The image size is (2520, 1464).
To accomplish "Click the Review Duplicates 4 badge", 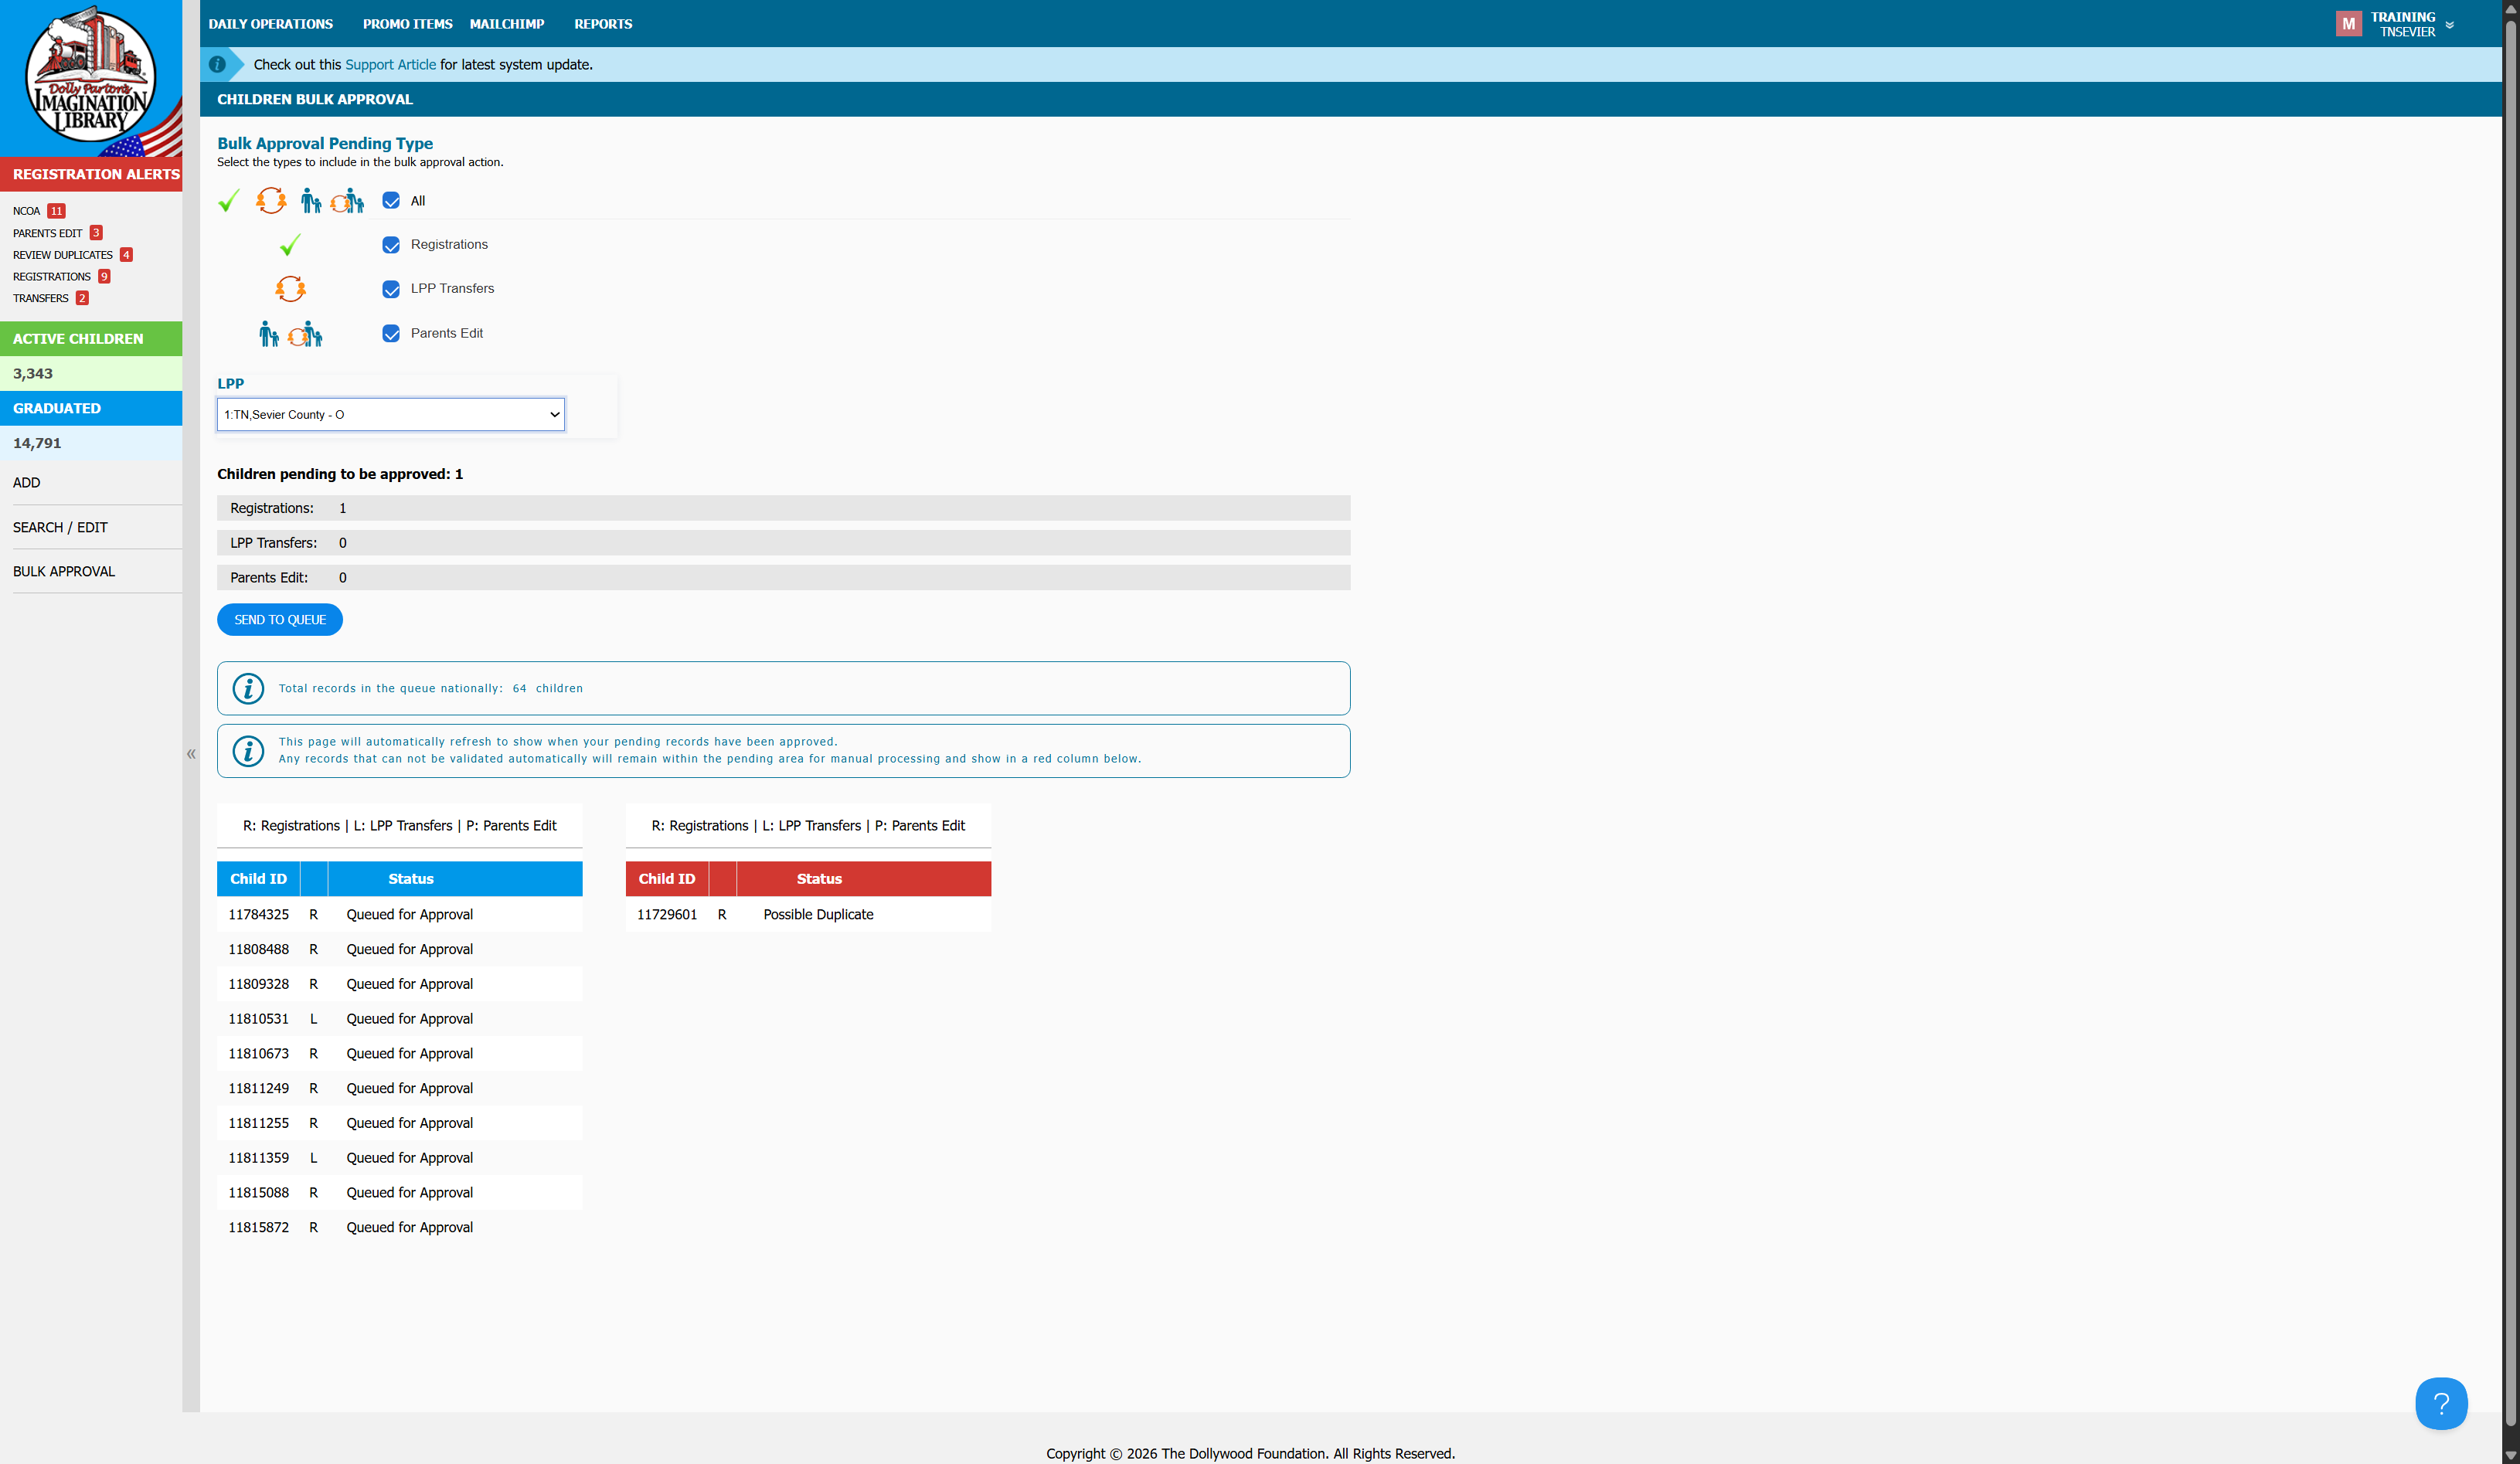I will click(126, 255).
